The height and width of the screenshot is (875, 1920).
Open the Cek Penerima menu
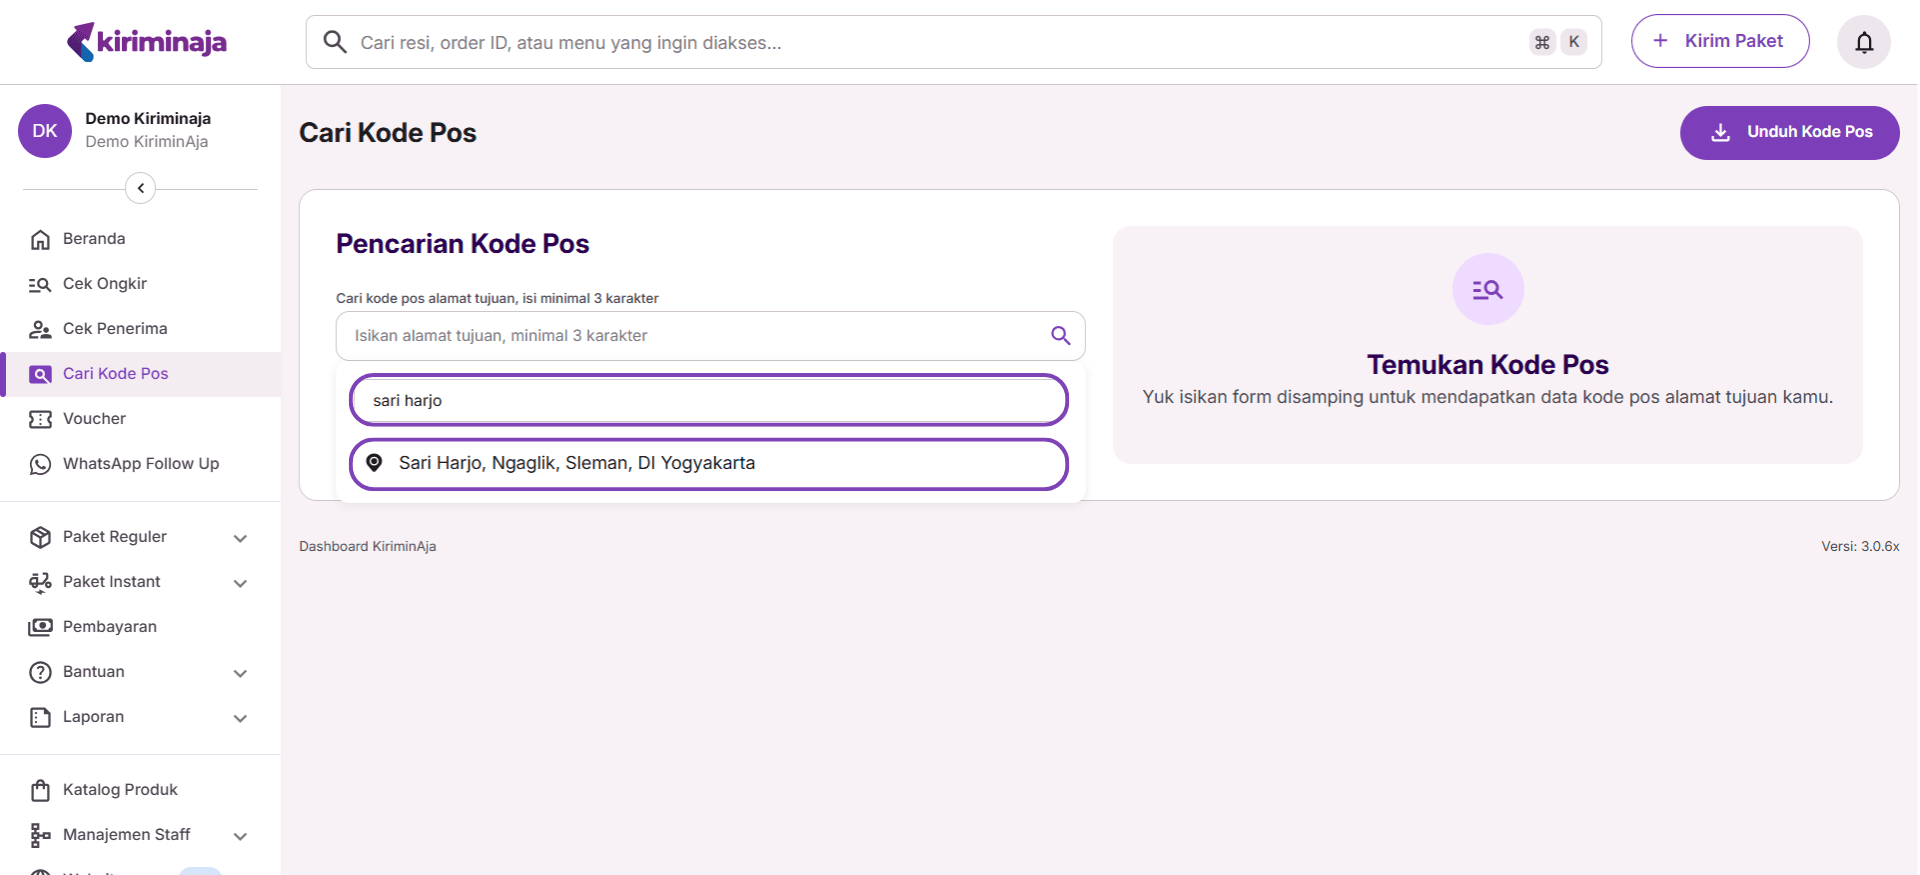115,329
